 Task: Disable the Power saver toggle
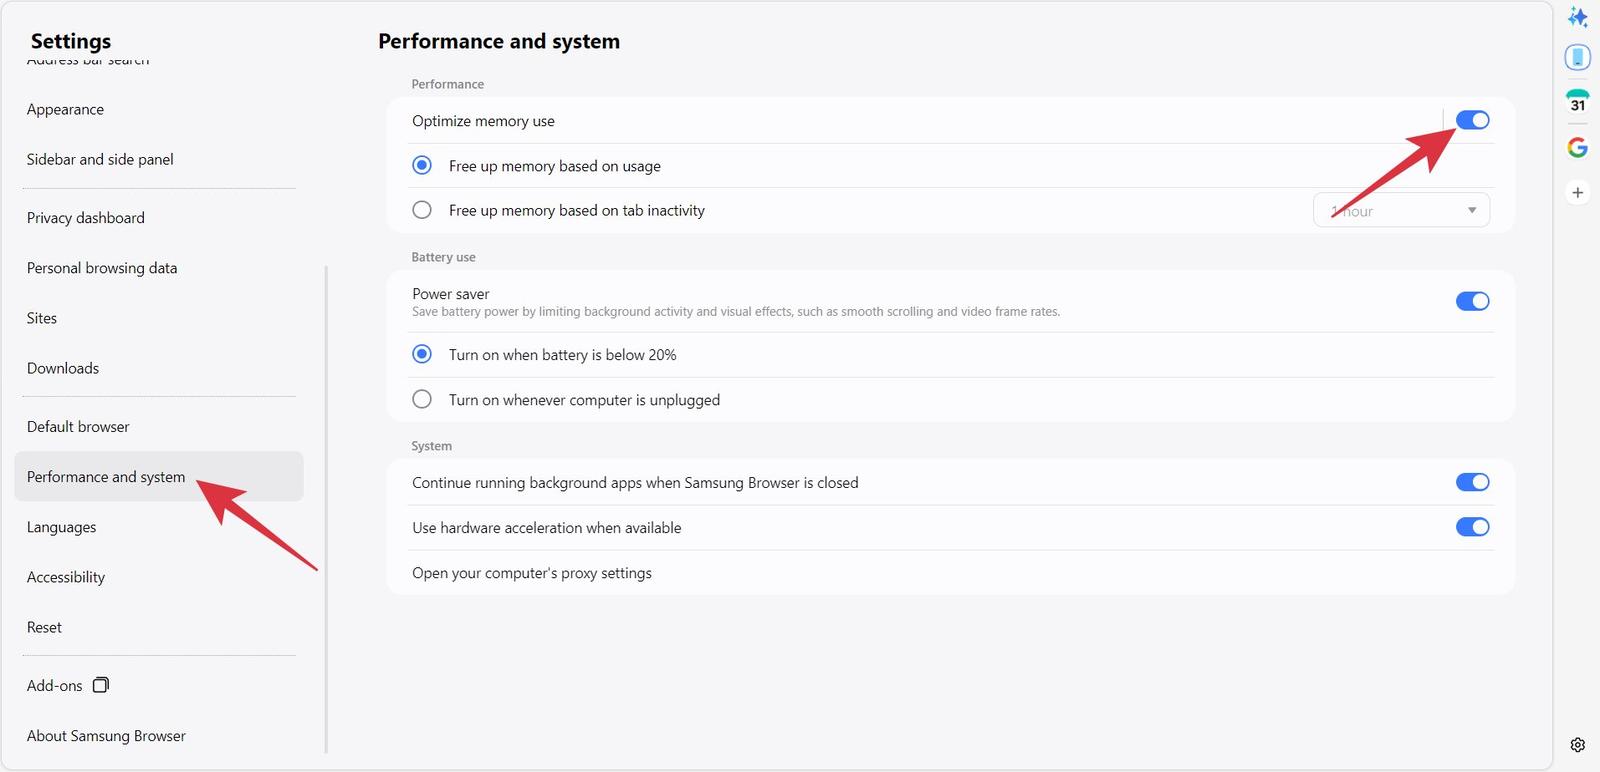click(x=1472, y=301)
